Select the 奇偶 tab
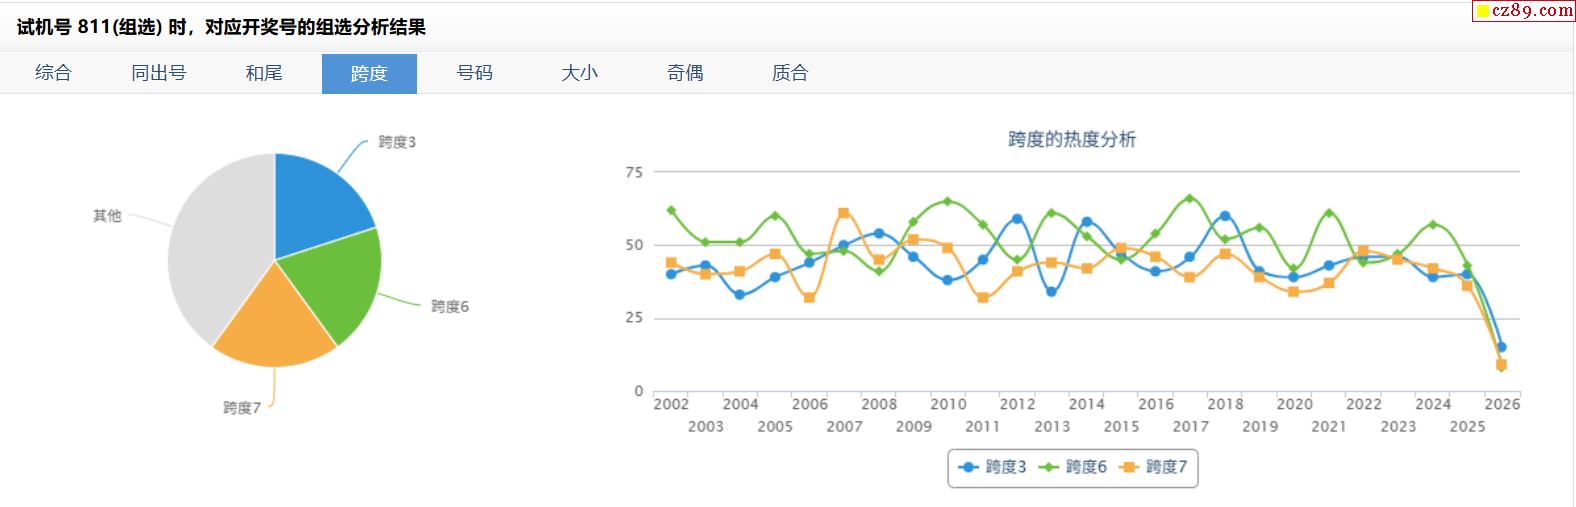Image resolution: width=1576 pixels, height=507 pixels. point(685,73)
